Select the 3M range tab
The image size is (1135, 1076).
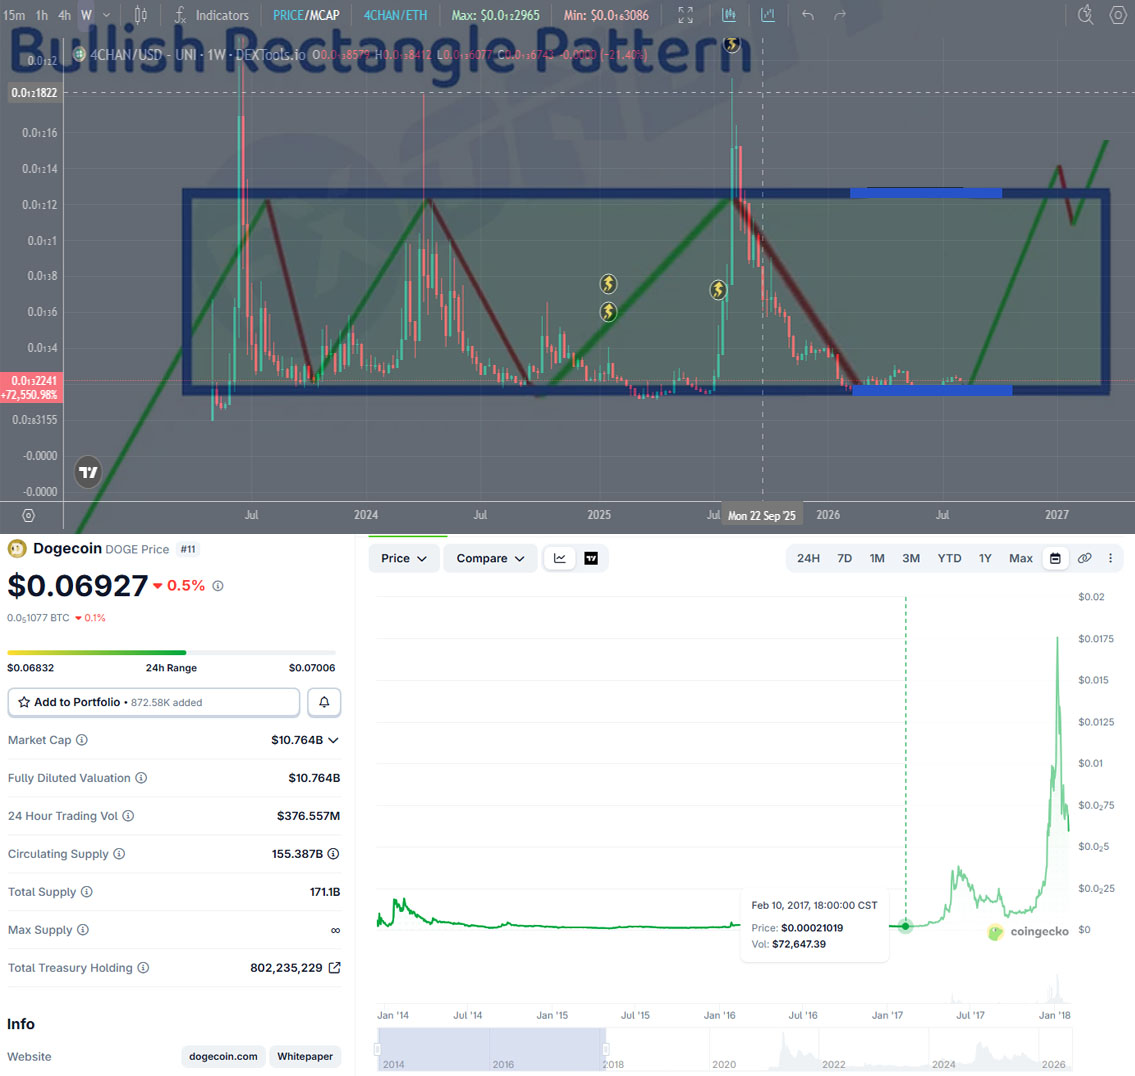[x=911, y=558]
